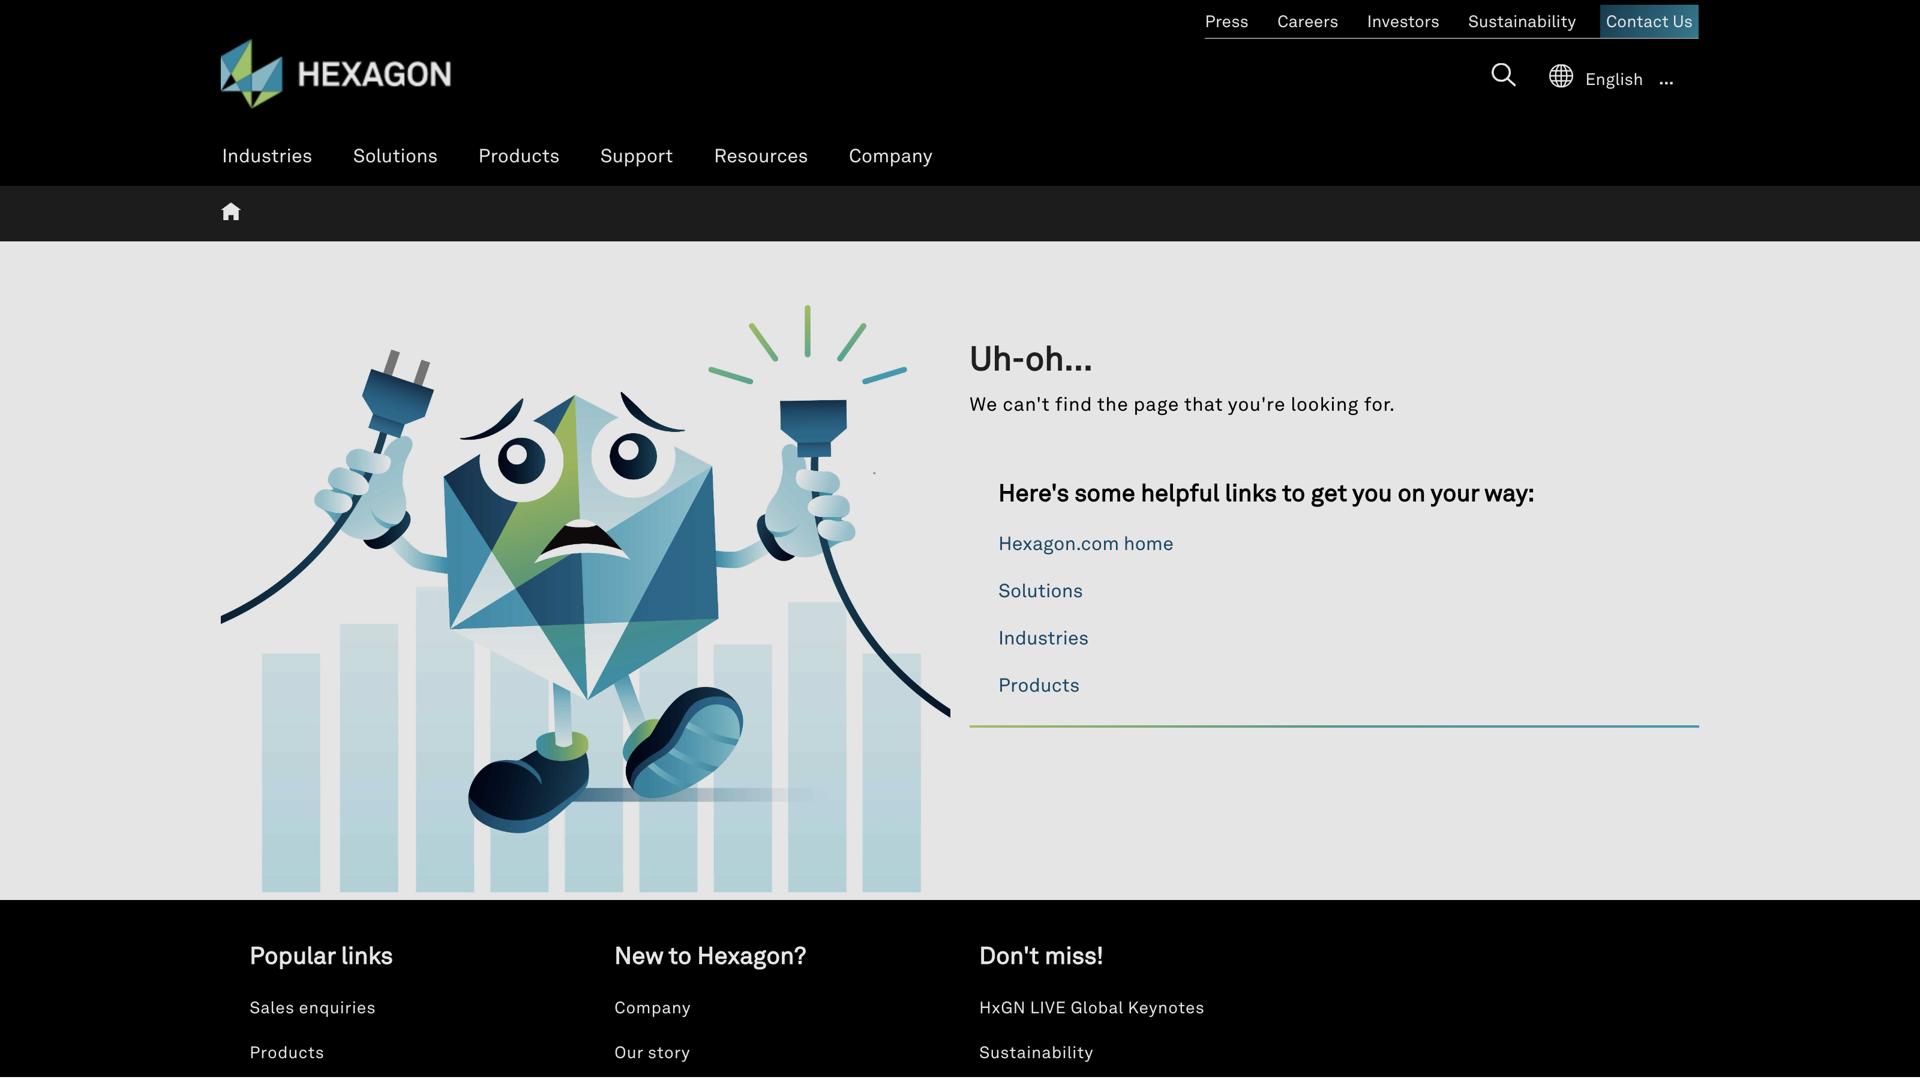Image resolution: width=1920 pixels, height=1080 pixels.
Task: Follow the Hexagon.com home helpful link
Action: [1085, 544]
